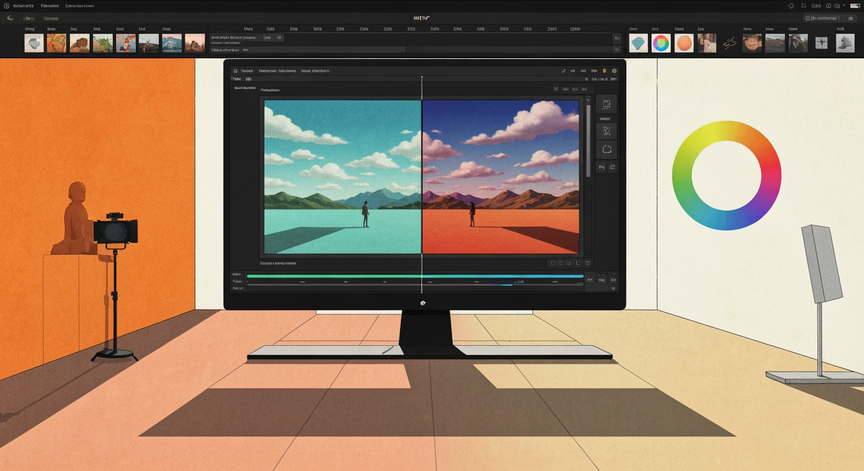The image size is (864, 471).
Task: Click the green-blue timeline track in monitor window
Action: click(415, 276)
